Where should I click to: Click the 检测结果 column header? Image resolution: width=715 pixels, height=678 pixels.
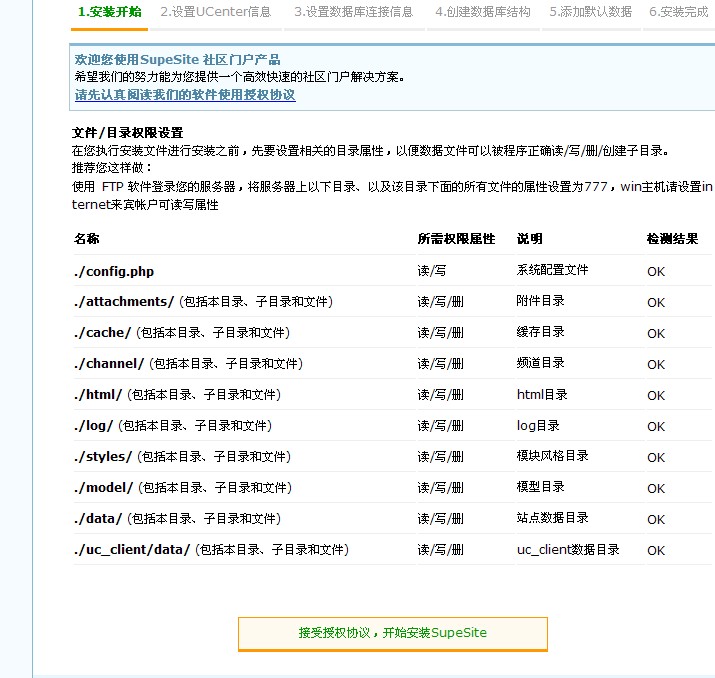[x=673, y=238]
